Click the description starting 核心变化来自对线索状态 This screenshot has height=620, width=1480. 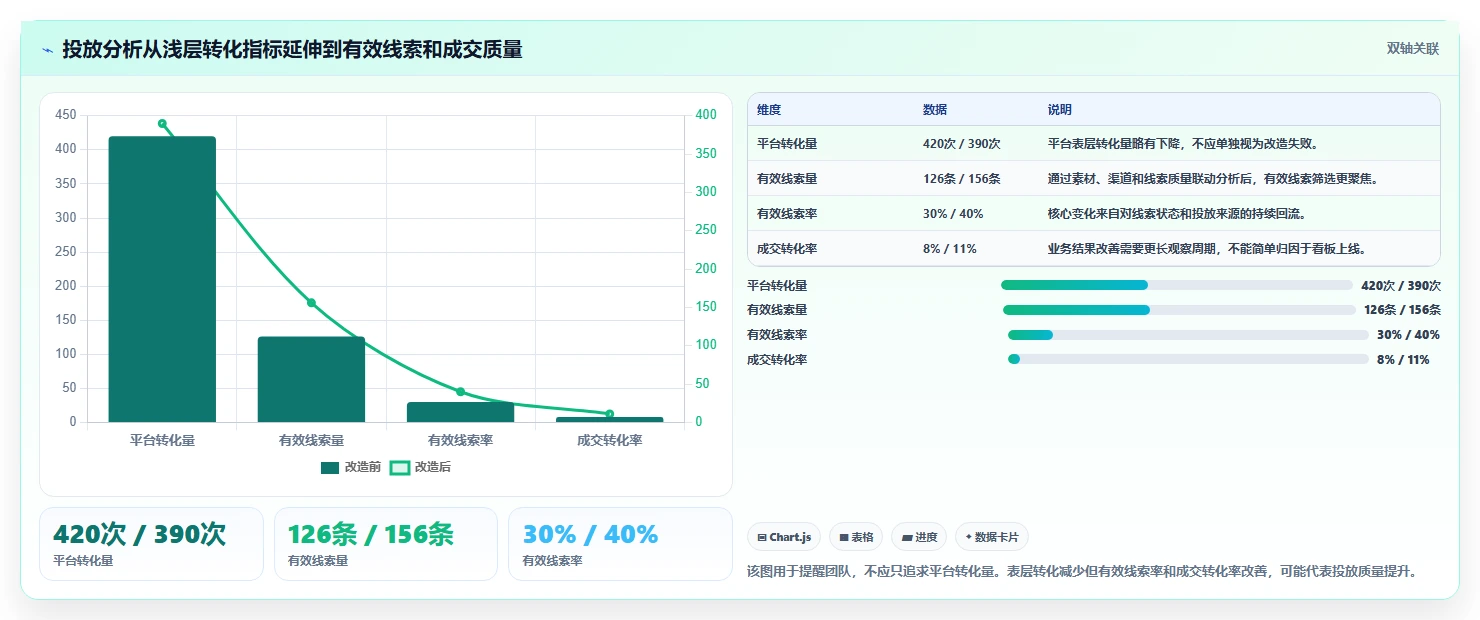pyautogui.click(x=1177, y=214)
